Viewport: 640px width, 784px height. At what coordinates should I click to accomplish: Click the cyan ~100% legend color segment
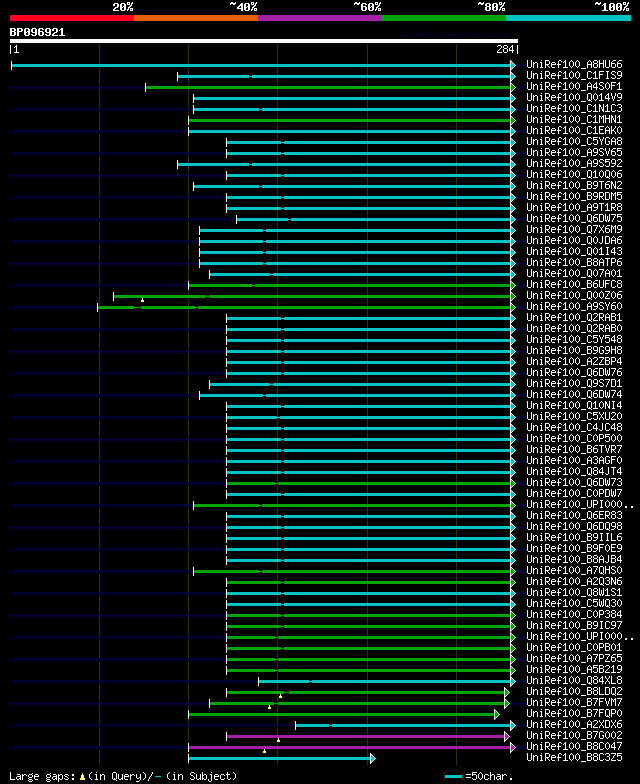(568, 18)
